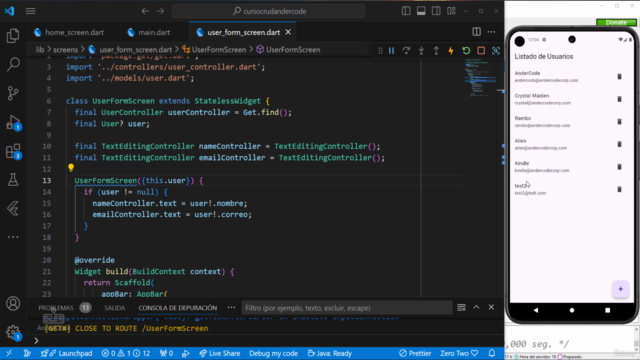Toggle panel word wrap list icon

(461, 307)
